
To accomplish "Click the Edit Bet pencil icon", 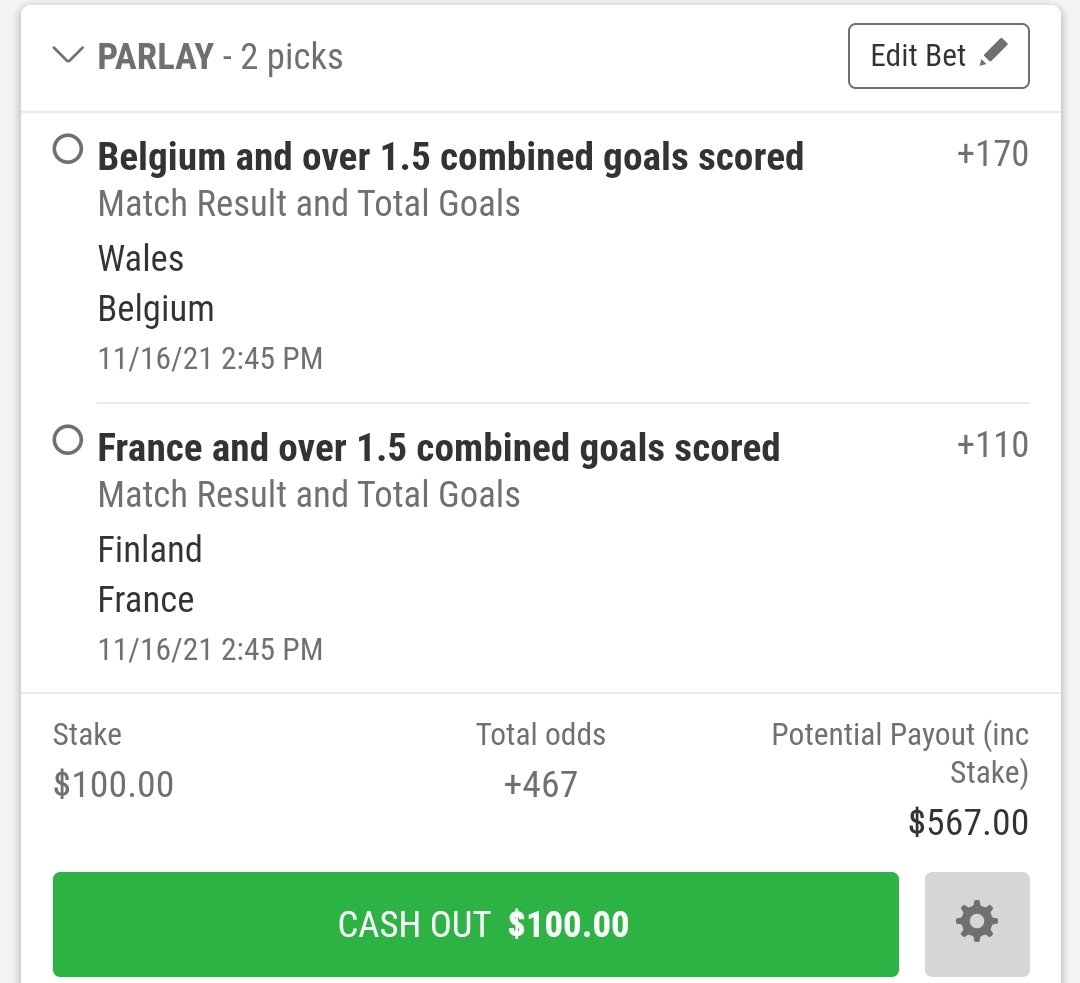I will (x=994, y=53).
